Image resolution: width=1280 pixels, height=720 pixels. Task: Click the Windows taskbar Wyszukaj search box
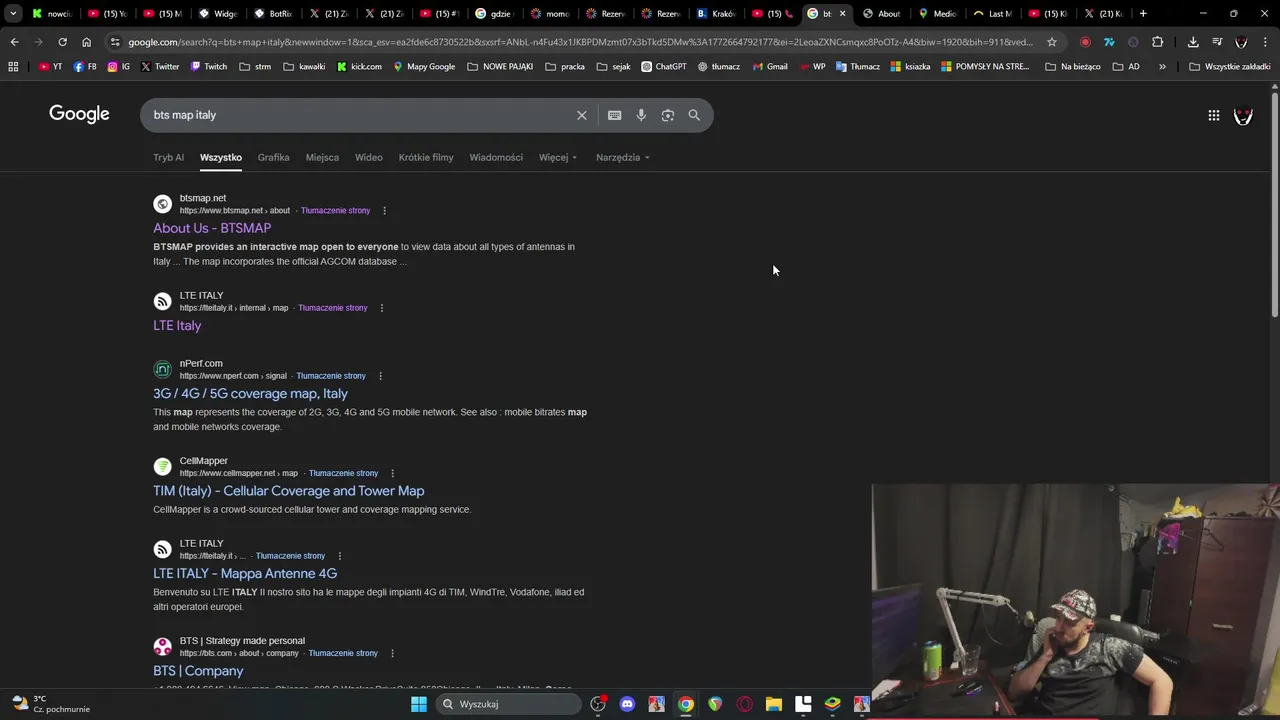coord(509,704)
